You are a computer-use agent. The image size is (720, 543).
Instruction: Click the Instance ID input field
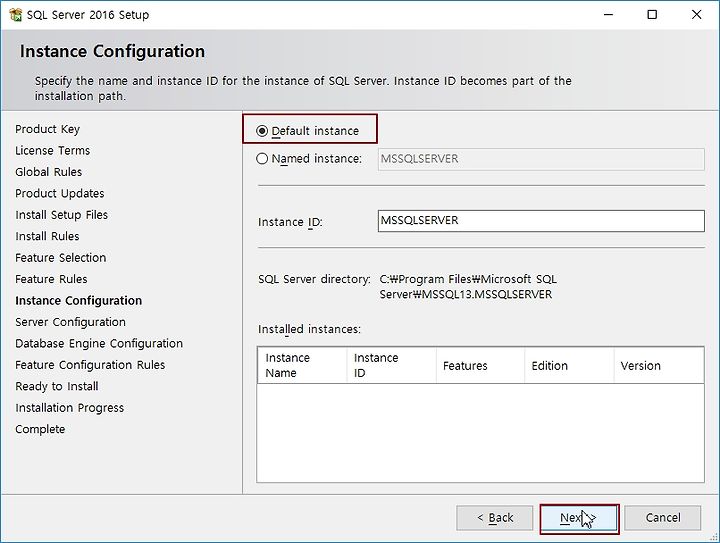point(541,221)
